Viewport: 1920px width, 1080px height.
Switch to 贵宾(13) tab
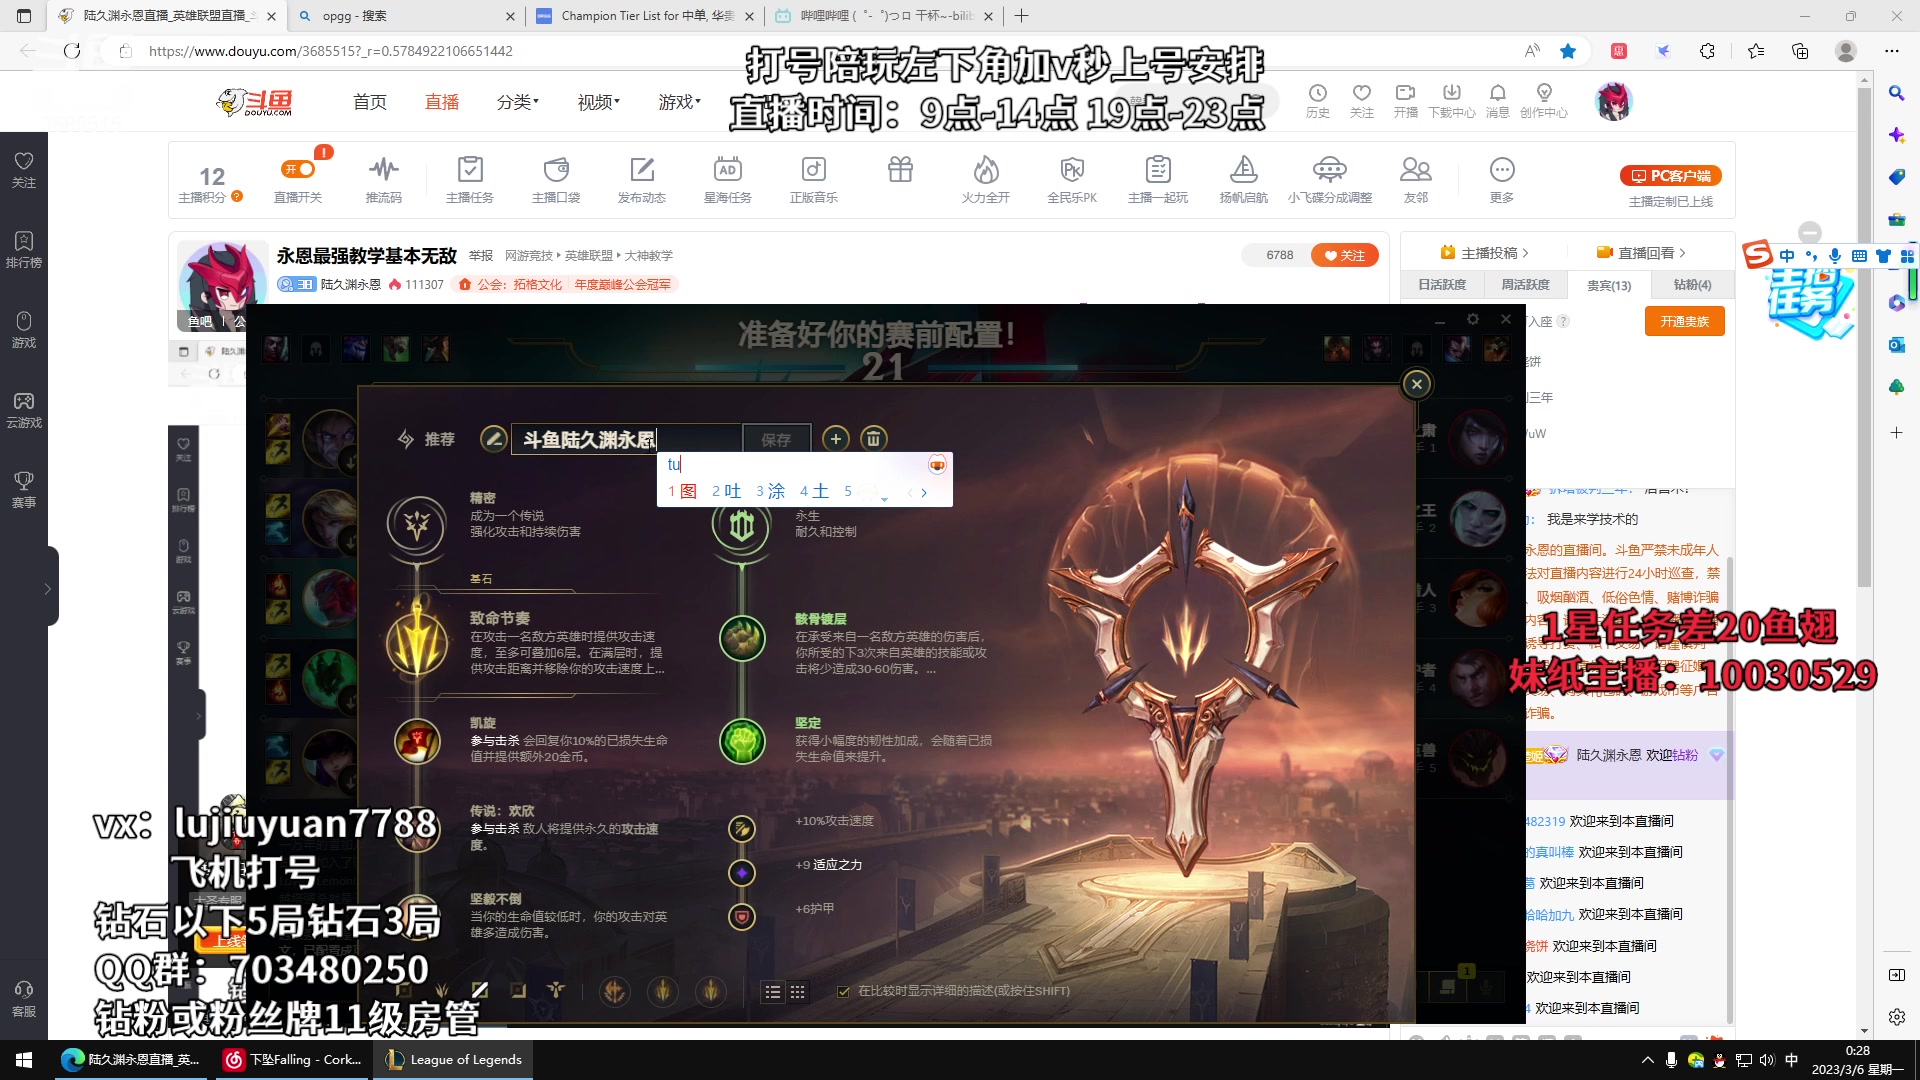click(x=1609, y=285)
